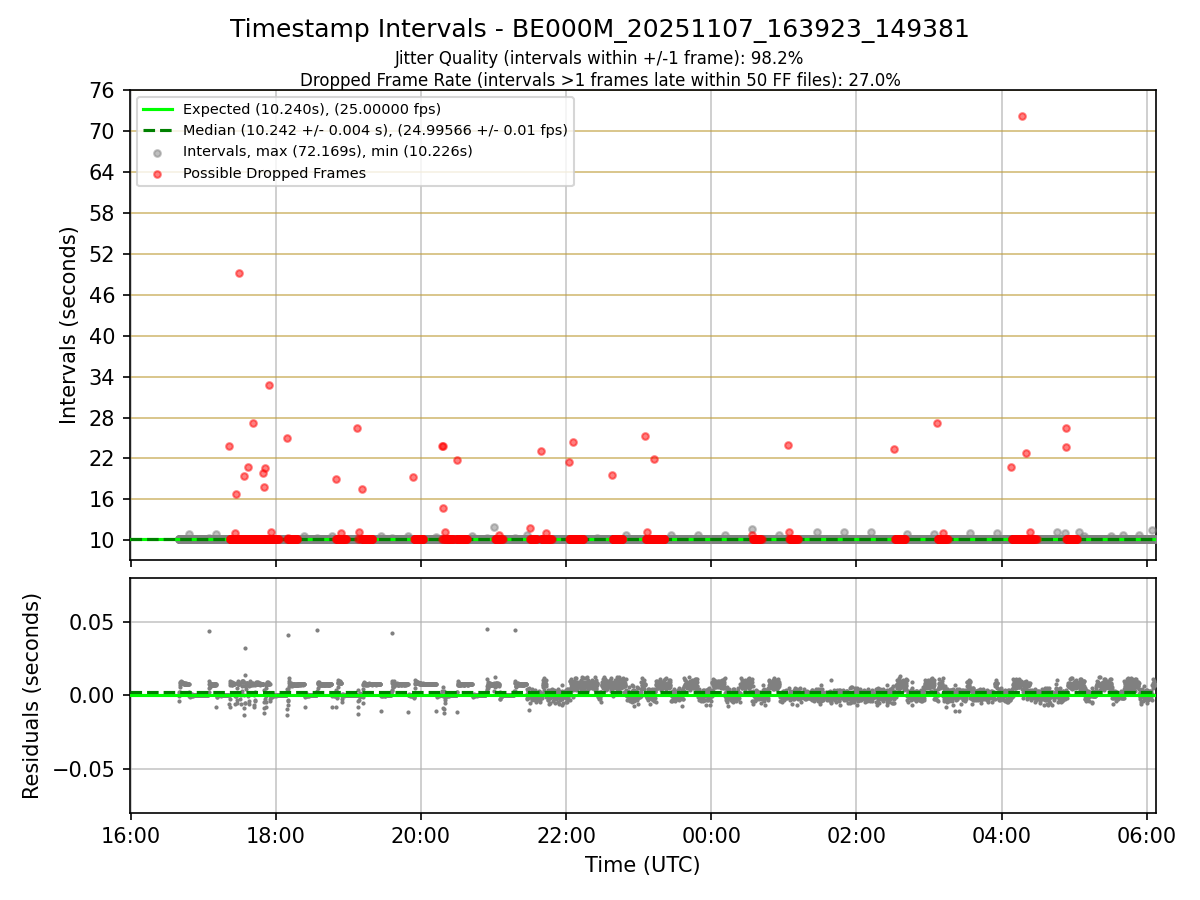Click the '02:00' time axis tick label

click(856, 834)
